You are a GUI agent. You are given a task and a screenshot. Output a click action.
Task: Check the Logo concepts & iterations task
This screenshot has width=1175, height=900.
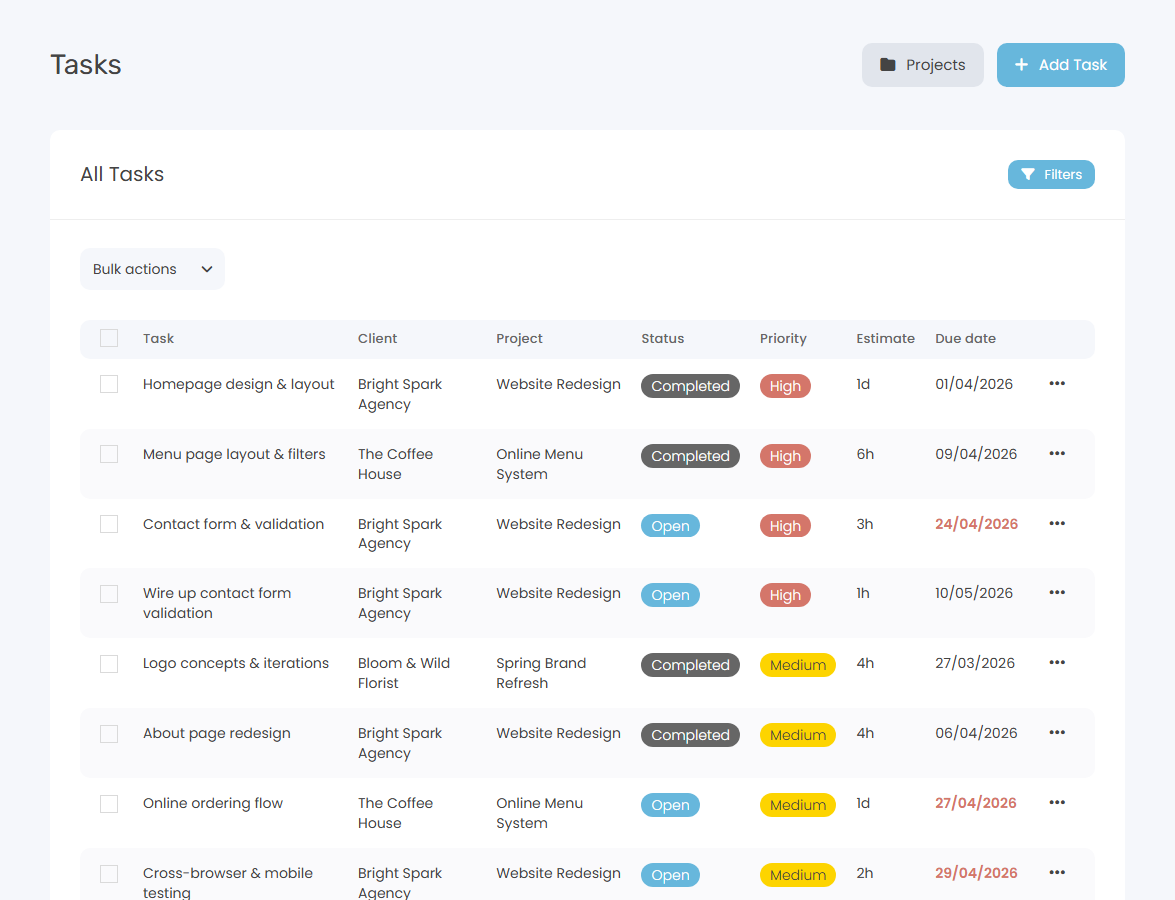point(109,664)
